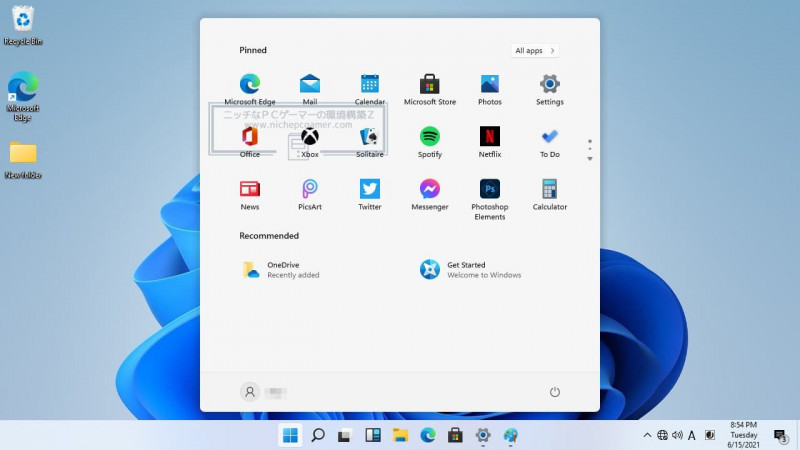The width and height of the screenshot is (800, 450).
Task: Open Task View on the taskbar
Action: coord(345,435)
